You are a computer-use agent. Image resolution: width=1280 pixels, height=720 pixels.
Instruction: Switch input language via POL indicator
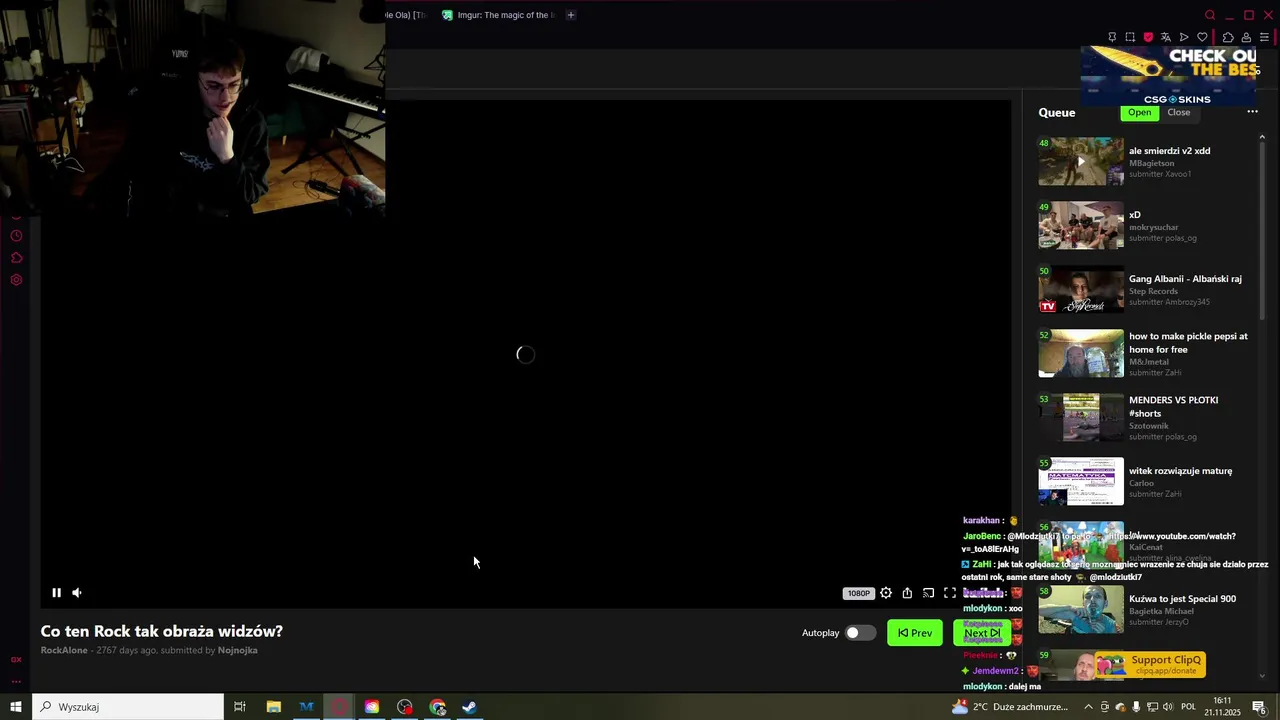pos(1187,707)
